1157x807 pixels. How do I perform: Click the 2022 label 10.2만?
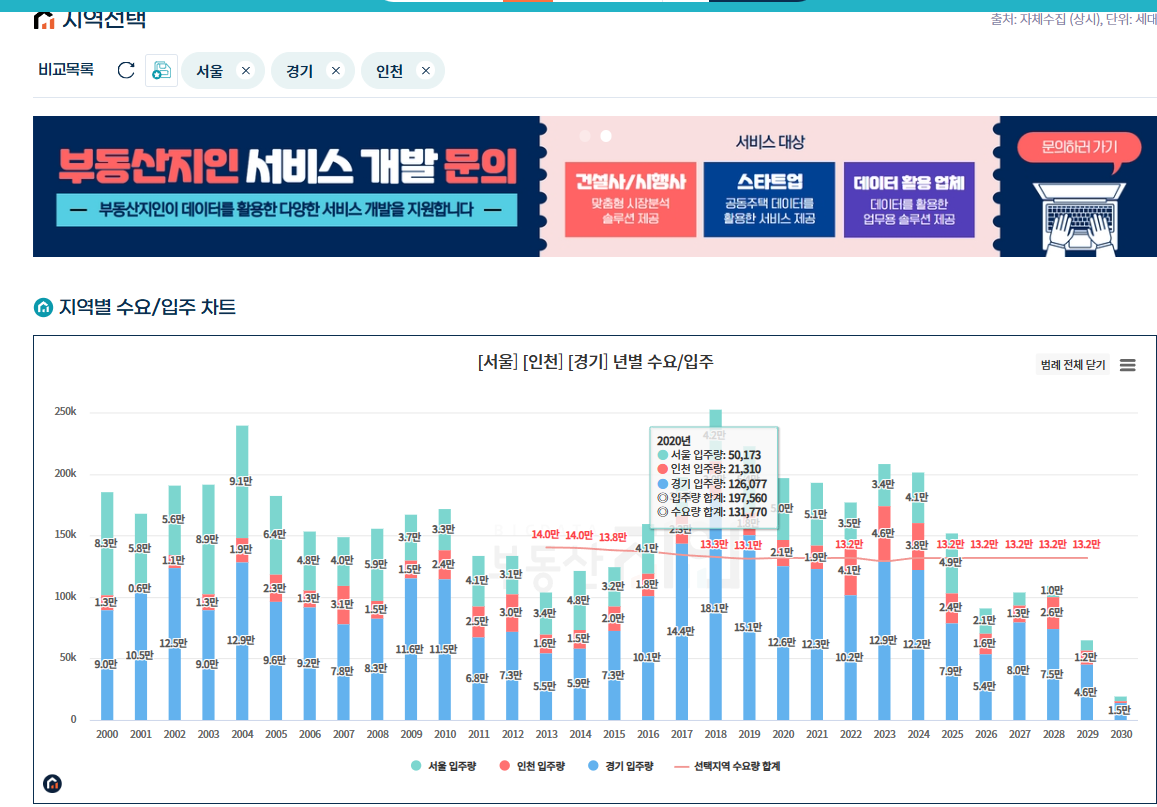[x=850, y=657]
